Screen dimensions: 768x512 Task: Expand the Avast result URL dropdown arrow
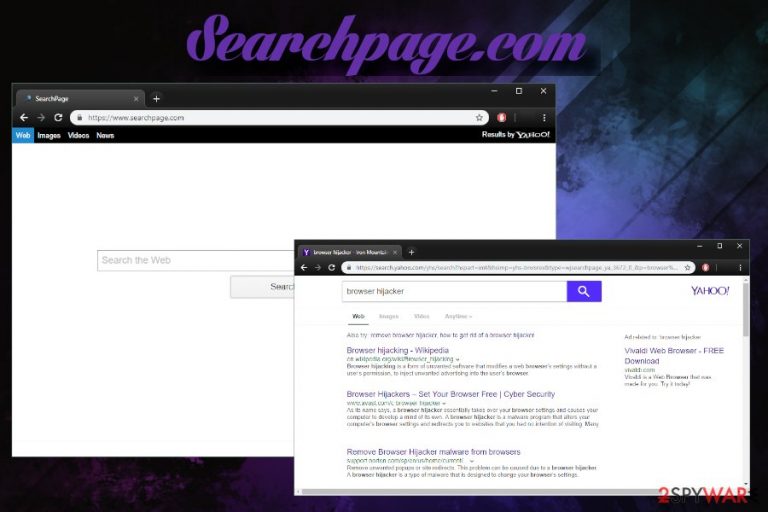[x=444, y=403]
